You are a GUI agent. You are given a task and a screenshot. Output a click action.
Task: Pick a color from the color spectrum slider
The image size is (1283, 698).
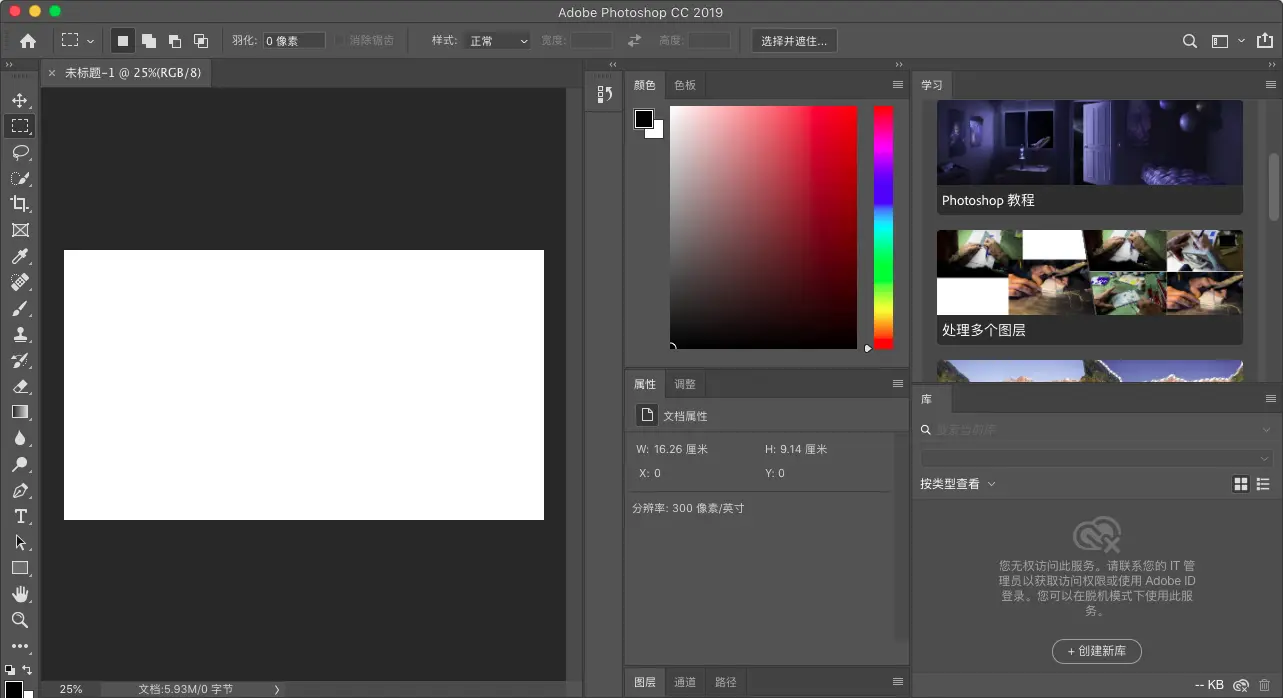[881, 230]
